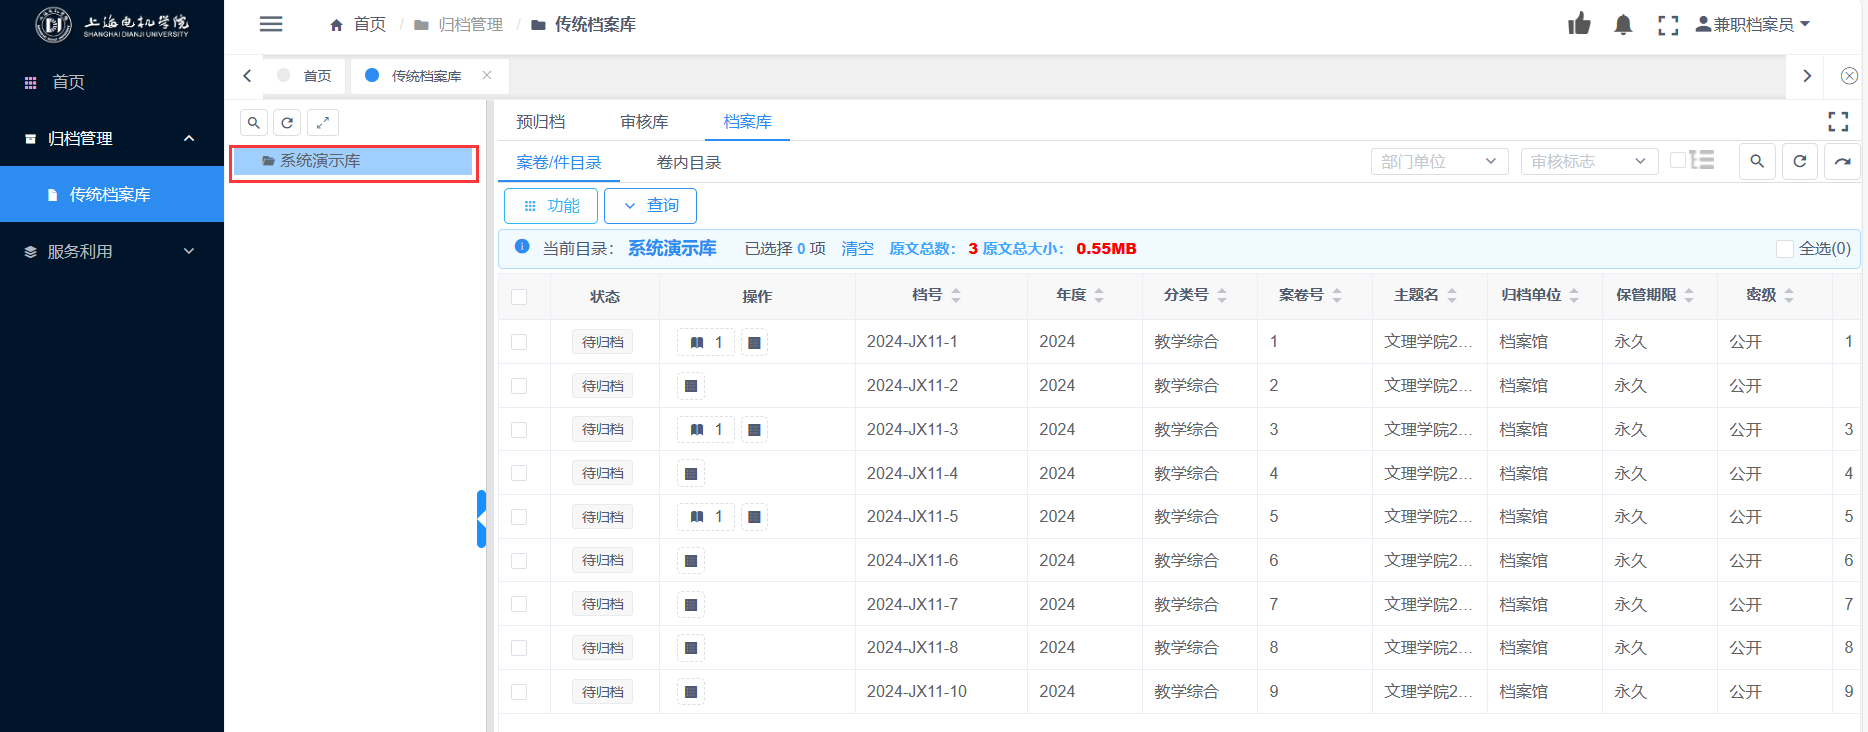Click the share arrow icon in table toolbar
The height and width of the screenshot is (732, 1868).
(1842, 161)
